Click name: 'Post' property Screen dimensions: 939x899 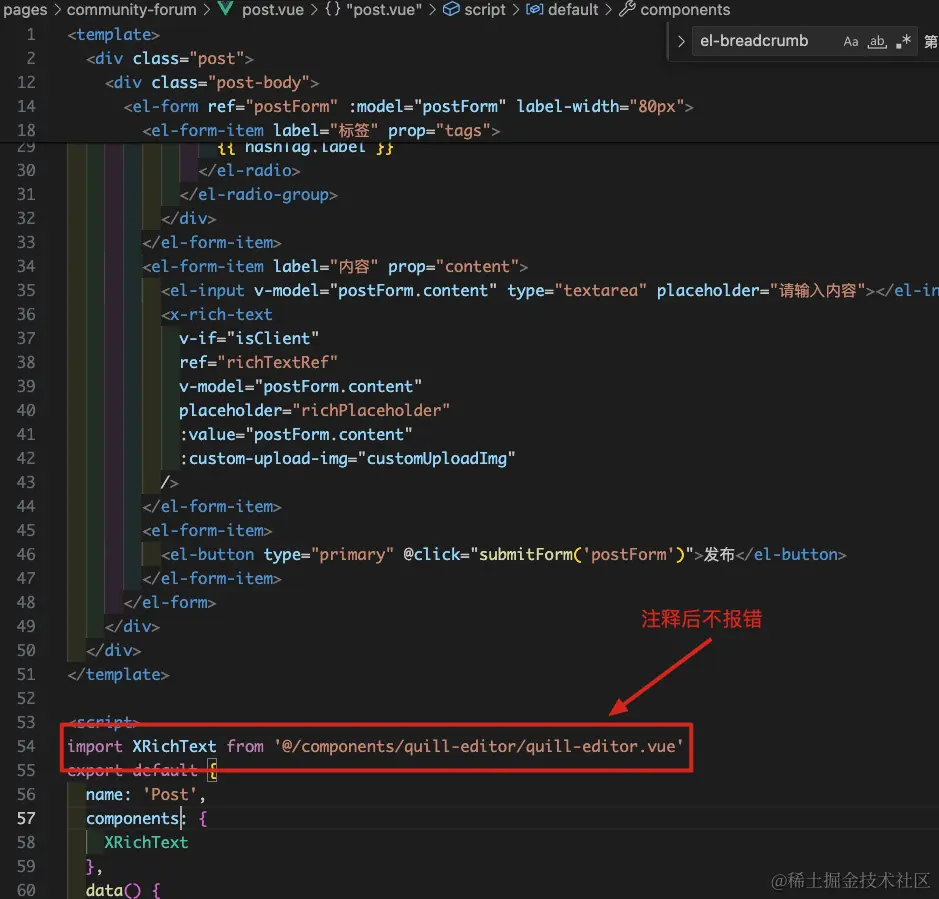click(x=146, y=794)
